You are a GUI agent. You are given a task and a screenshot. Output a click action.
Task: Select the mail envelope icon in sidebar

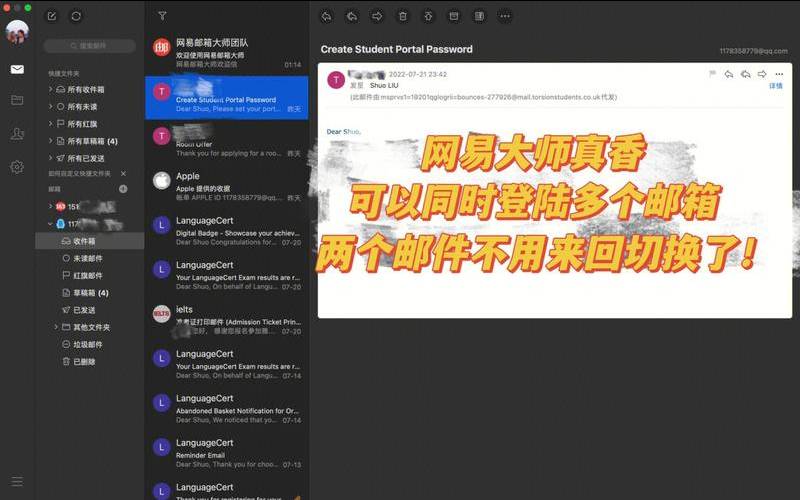(17, 69)
